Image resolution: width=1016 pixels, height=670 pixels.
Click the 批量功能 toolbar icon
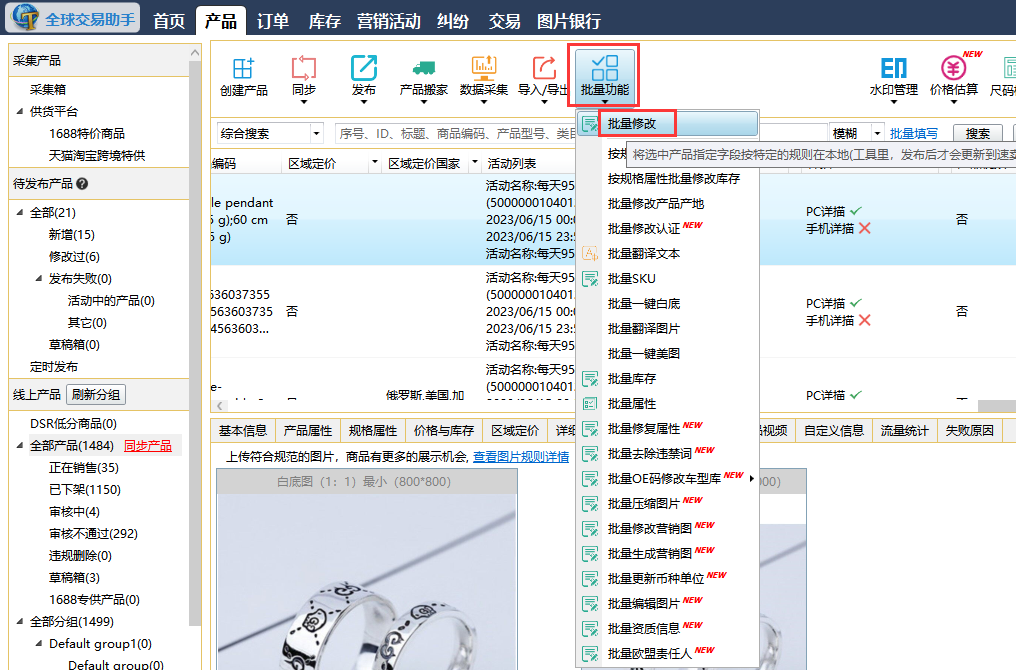click(x=604, y=75)
